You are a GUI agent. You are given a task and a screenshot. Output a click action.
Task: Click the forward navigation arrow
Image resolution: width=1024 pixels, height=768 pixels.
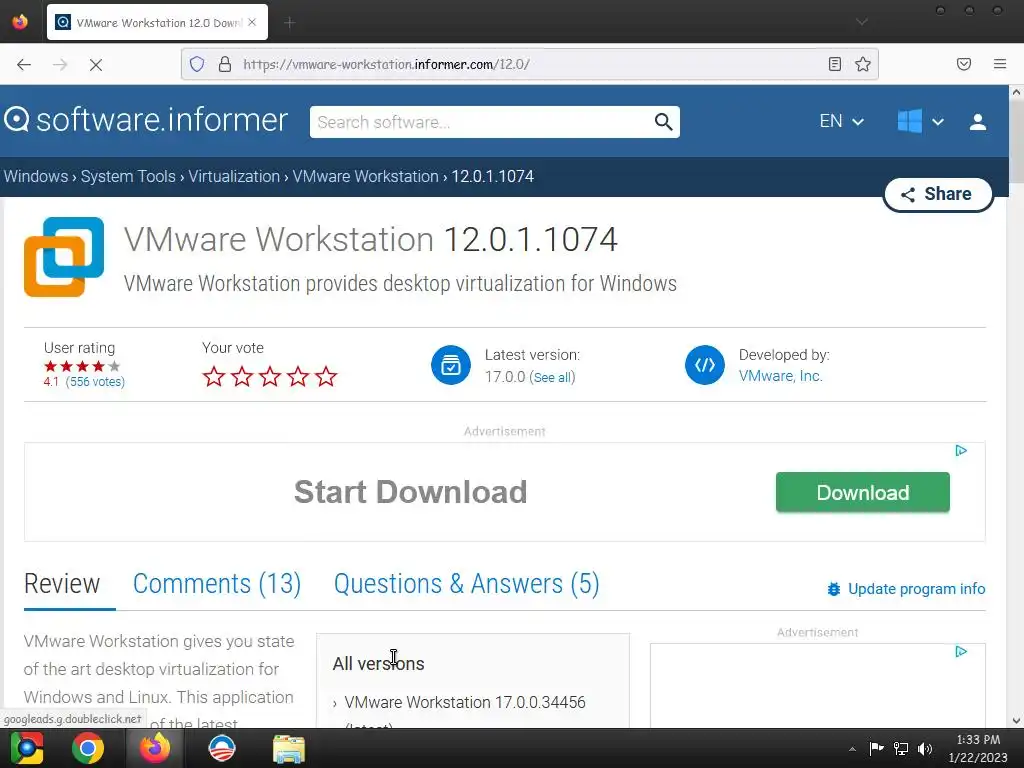[x=60, y=64]
